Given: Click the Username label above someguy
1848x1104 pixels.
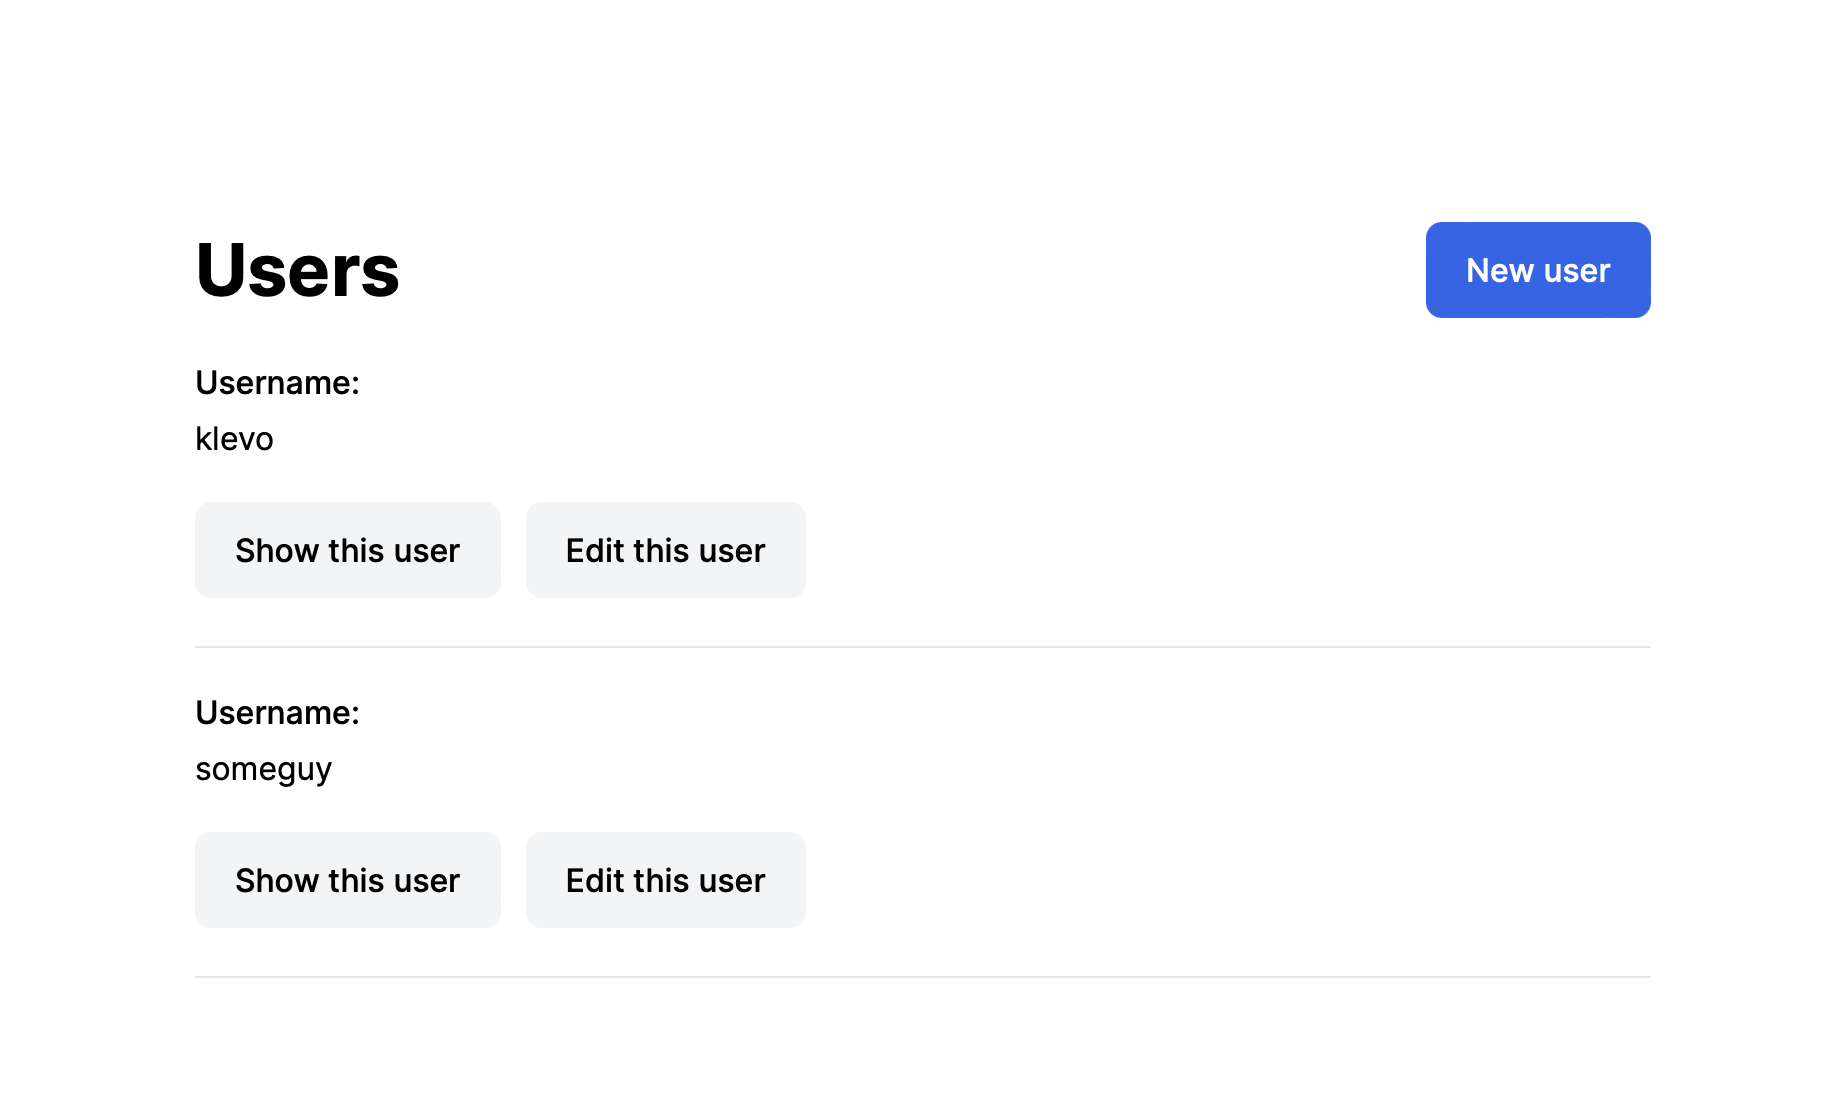Looking at the screenshot, I should 277,713.
